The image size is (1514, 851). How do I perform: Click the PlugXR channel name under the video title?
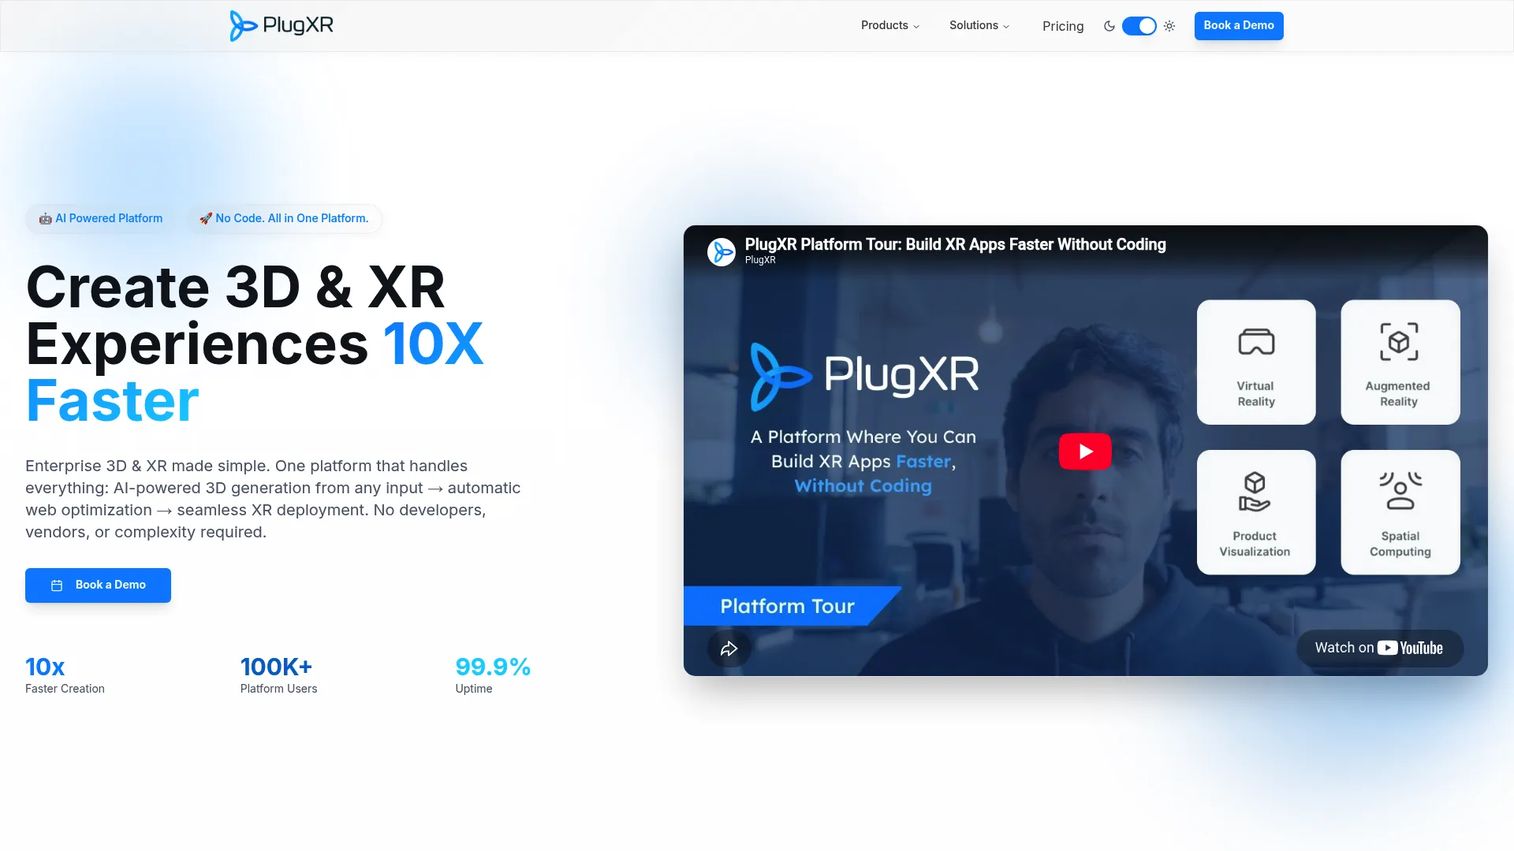pyautogui.click(x=760, y=260)
